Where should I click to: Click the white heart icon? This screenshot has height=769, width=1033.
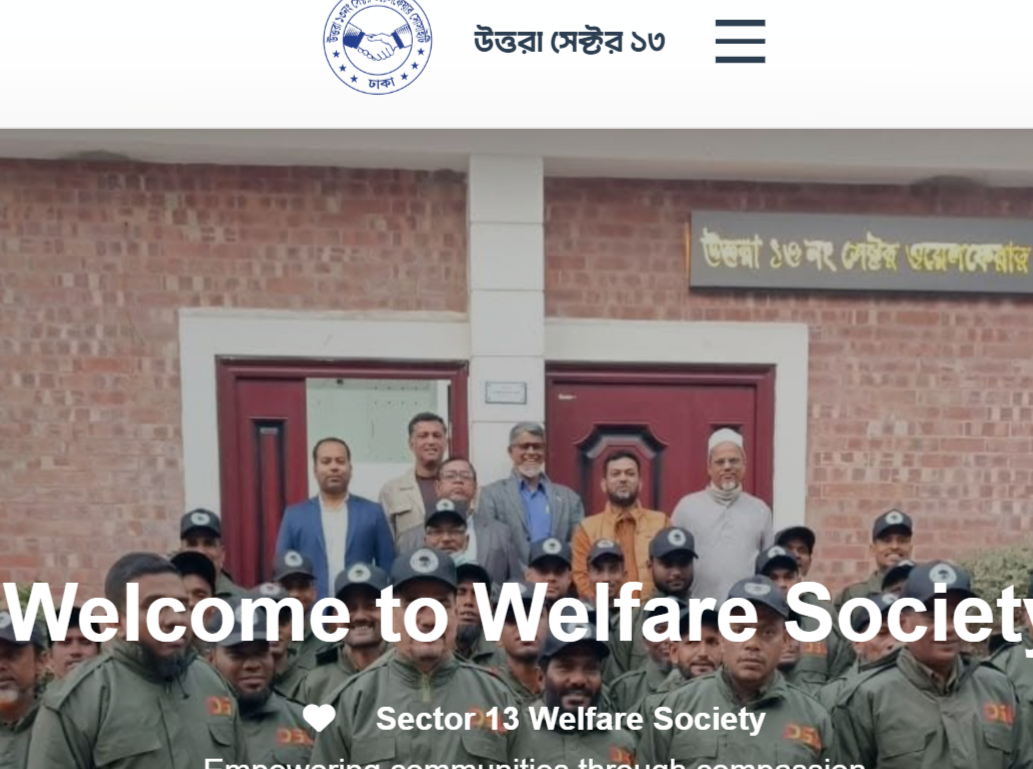pos(320,718)
